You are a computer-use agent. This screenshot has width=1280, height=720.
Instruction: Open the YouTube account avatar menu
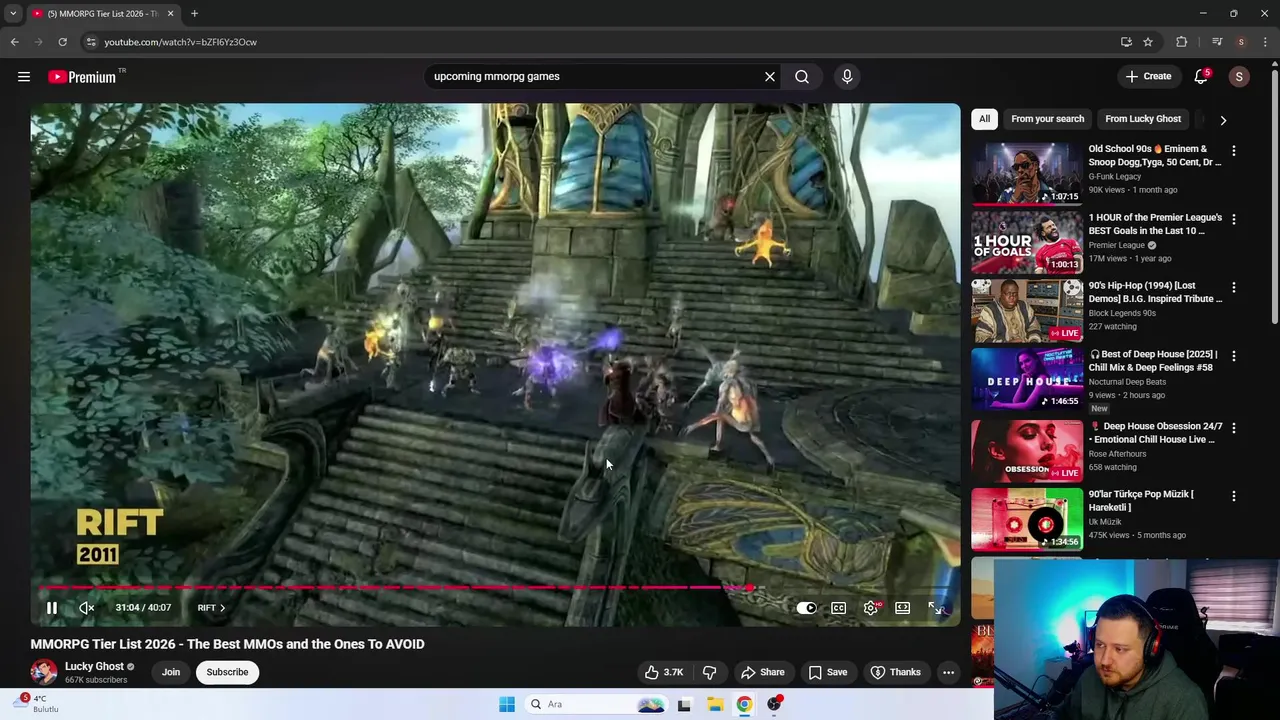click(1239, 77)
